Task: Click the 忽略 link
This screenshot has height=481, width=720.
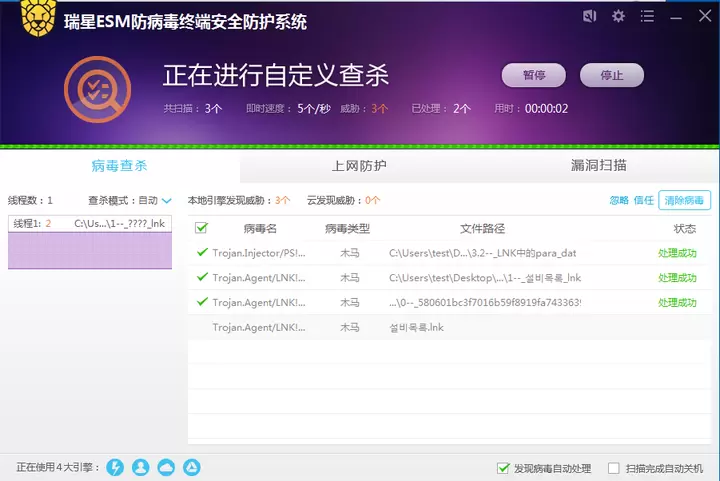Action: click(x=619, y=200)
